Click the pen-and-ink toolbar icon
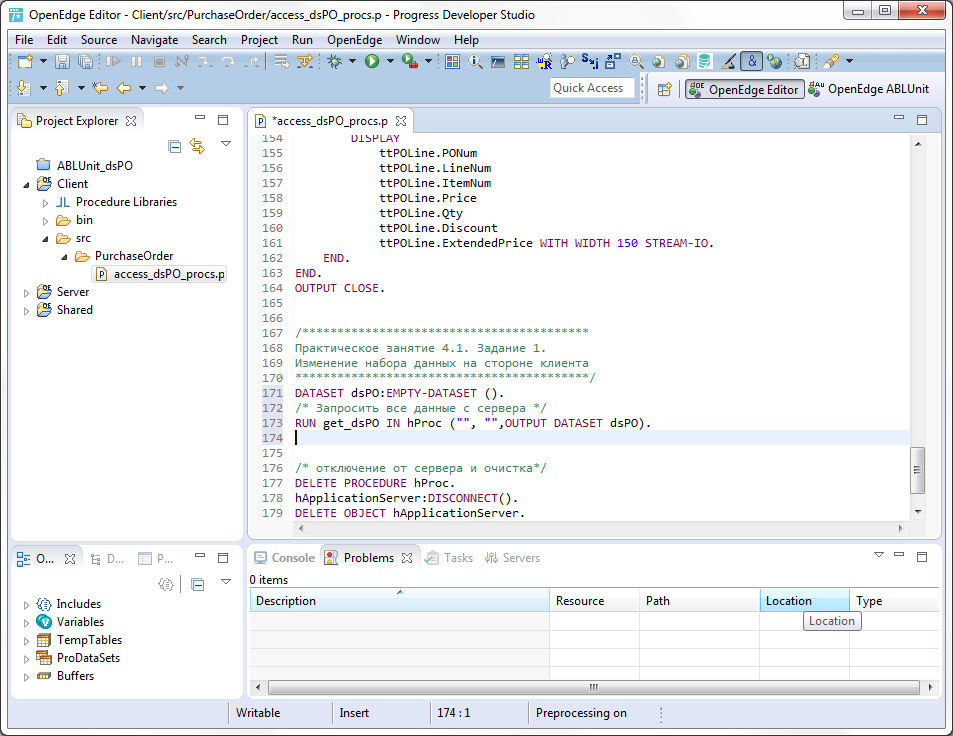The width and height of the screenshot is (953, 736). pyautogui.click(x=728, y=61)
